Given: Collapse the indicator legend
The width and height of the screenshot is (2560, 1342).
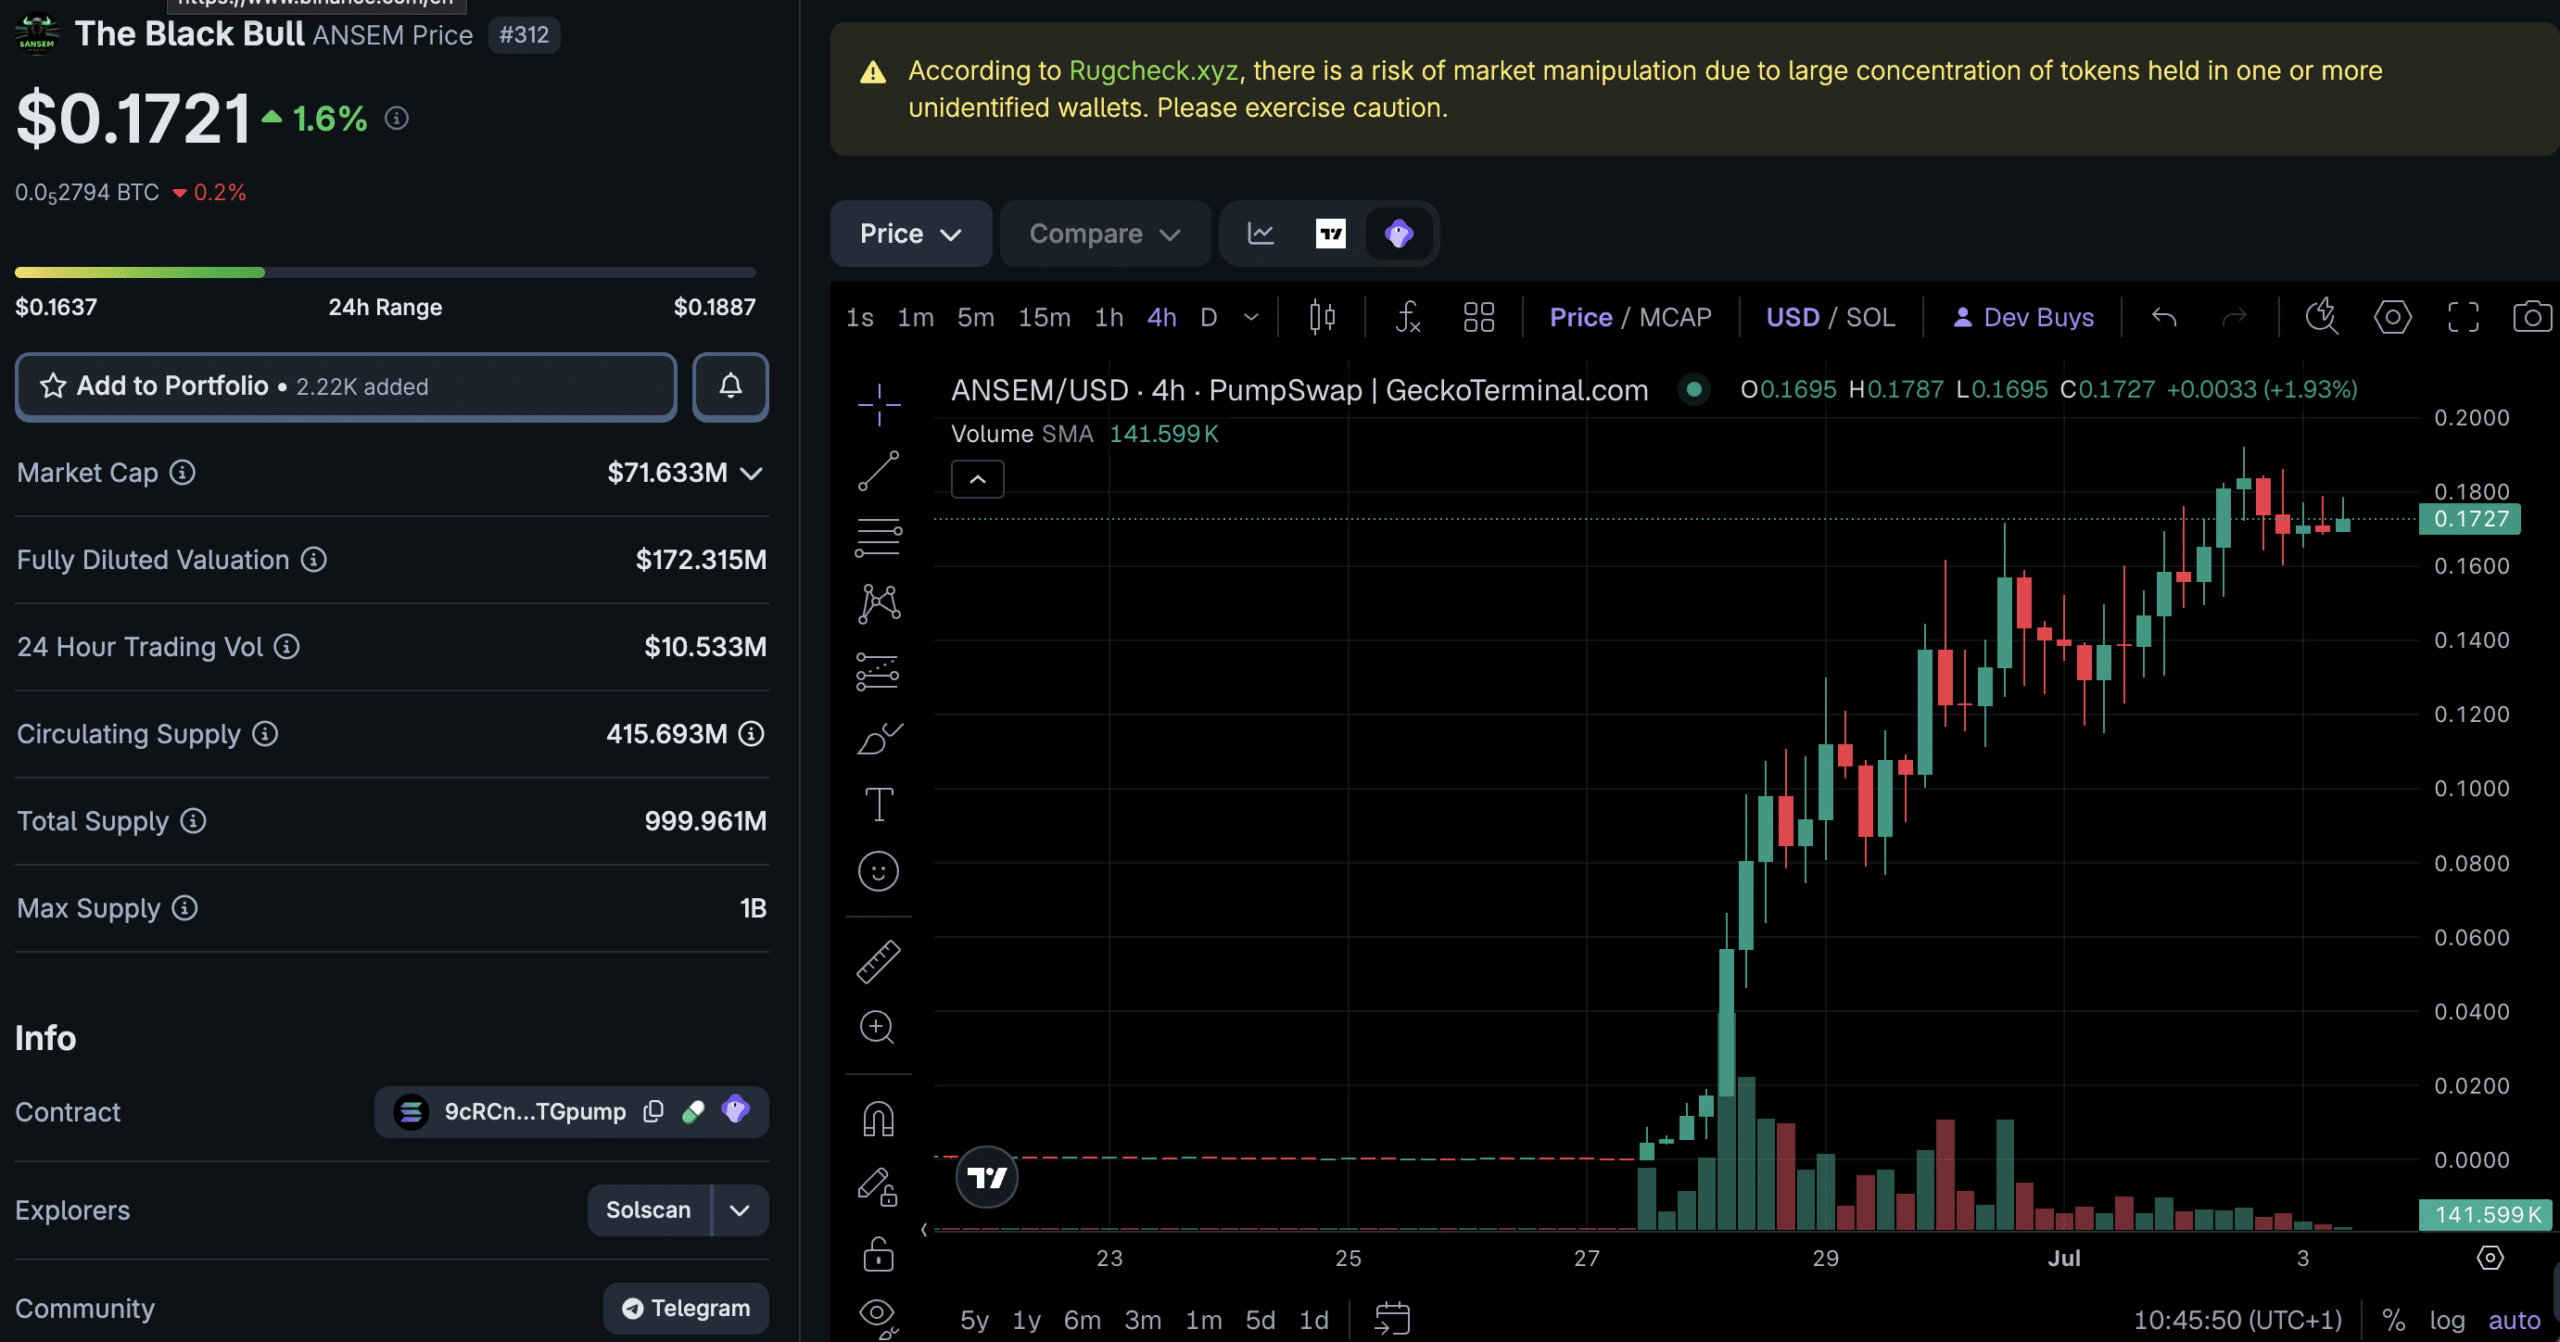Looking at the screenshot, I should (978, 479).
